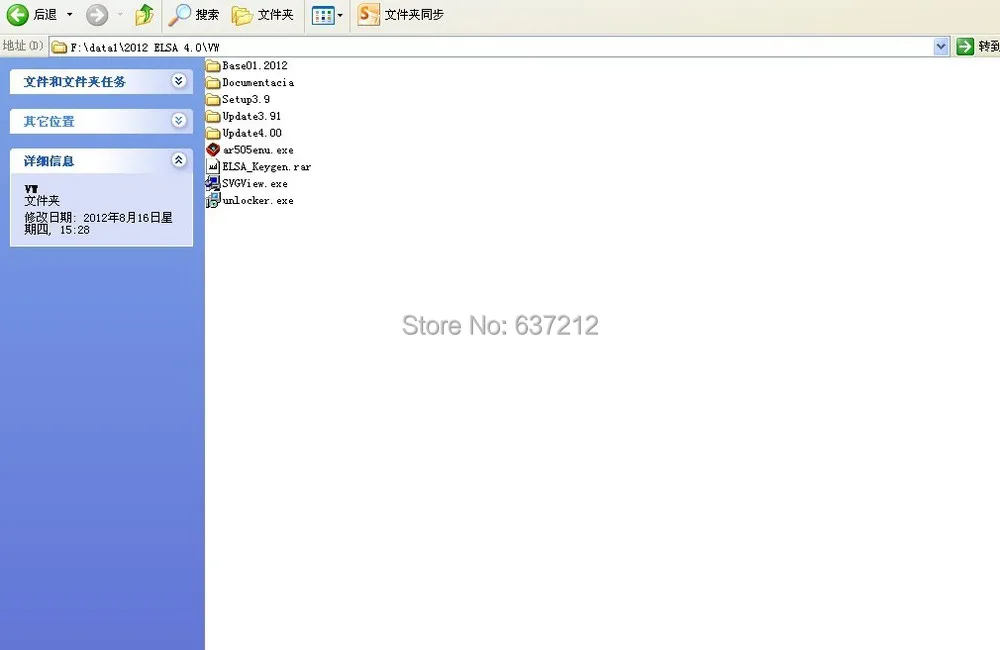This screenshot has width=1000, height=650.
Task: Click the file name Setup3.9
Action: tap(246, 100)
